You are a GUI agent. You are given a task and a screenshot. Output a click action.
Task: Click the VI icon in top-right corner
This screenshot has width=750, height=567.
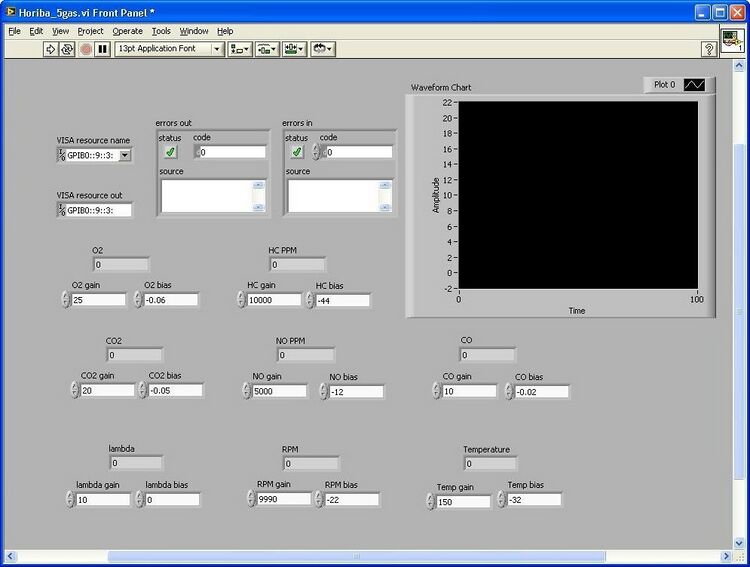tap(732, 41)
